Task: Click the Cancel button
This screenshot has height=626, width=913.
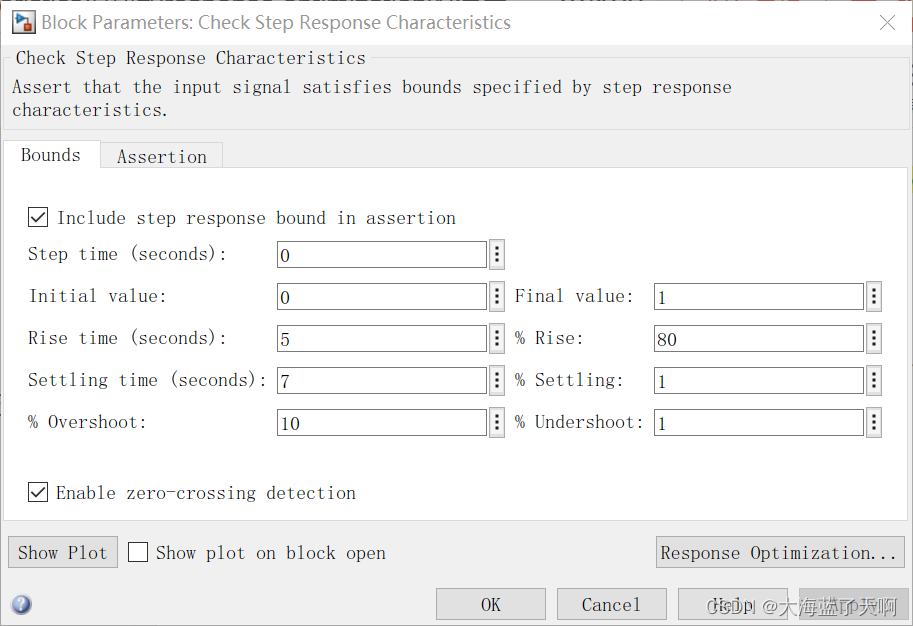Action: pyautogui.click(x=611, y=604)
